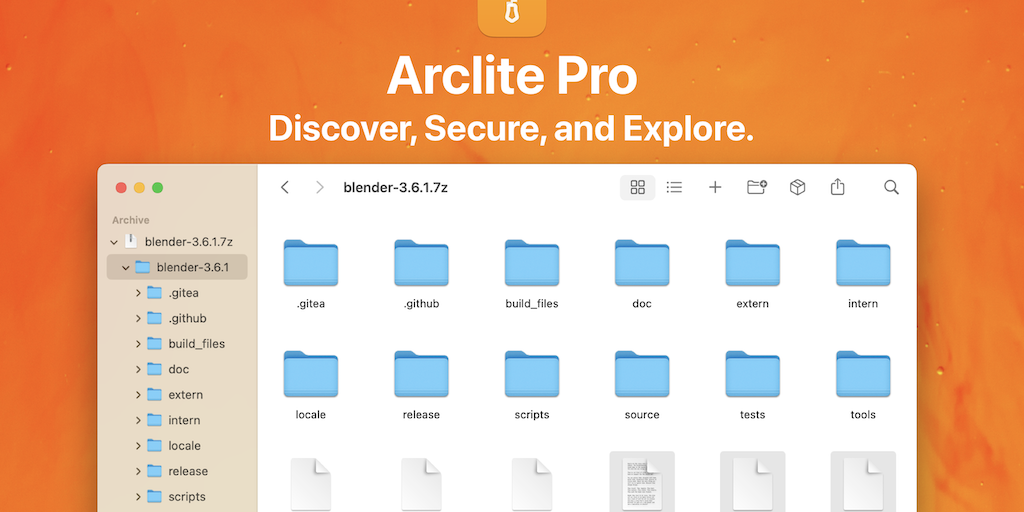Expand build_files in the sidebar tree
This screenshot has height=512, width=1024.
(138, 344)
